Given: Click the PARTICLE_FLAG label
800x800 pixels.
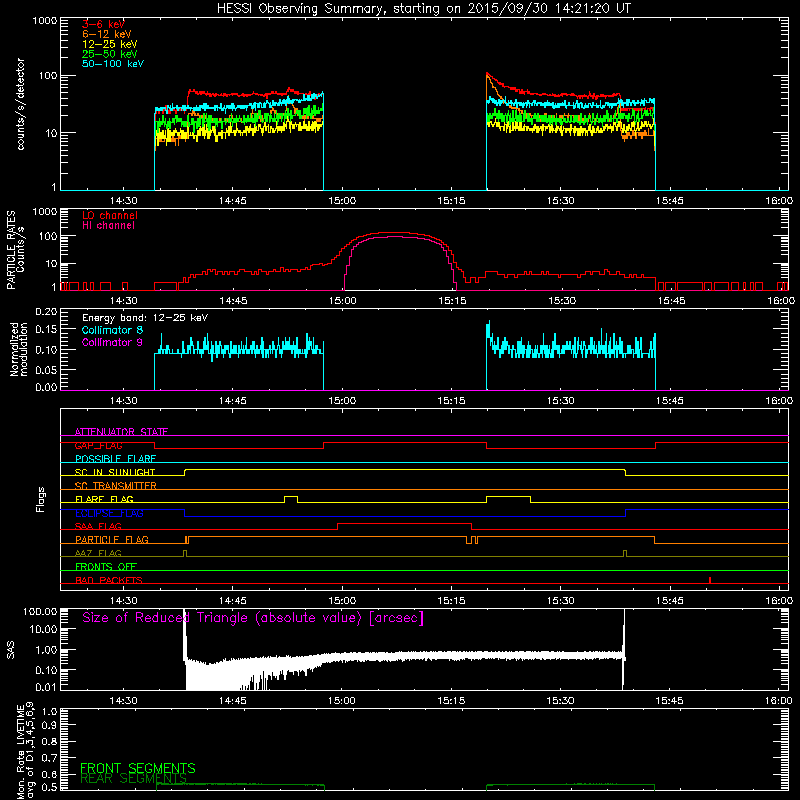Looking at the screenshot, I should (x=112, y=540).
